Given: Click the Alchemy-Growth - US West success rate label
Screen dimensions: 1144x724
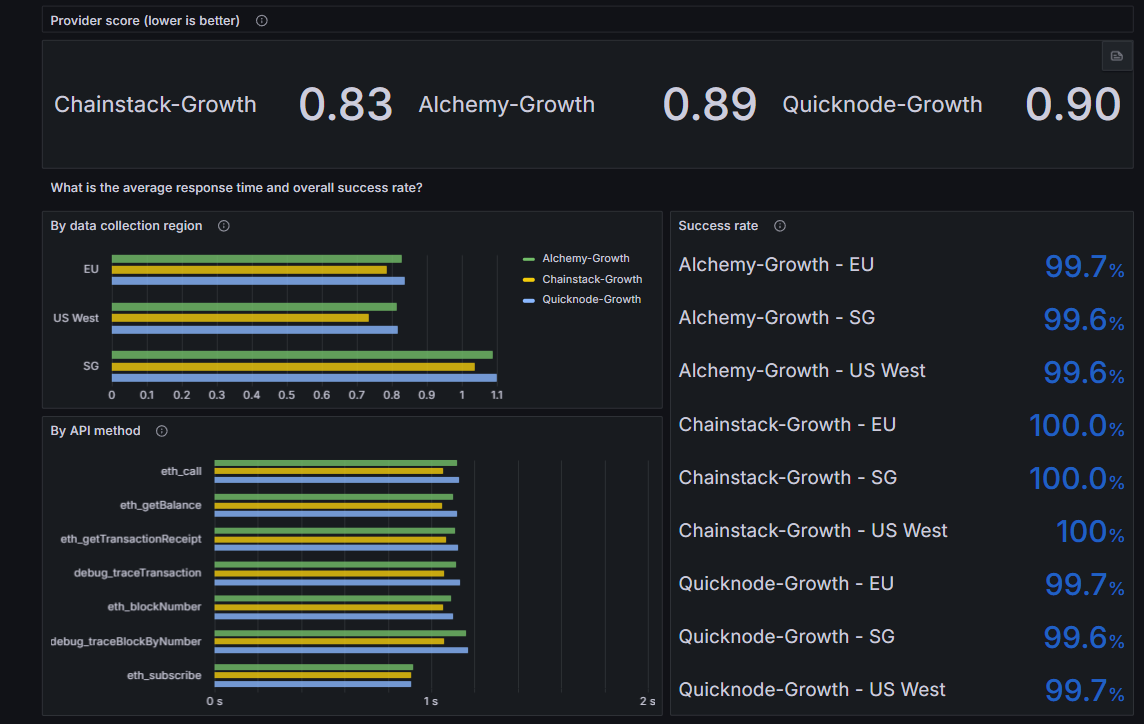Looking at the screenshot, I should 802,371.
